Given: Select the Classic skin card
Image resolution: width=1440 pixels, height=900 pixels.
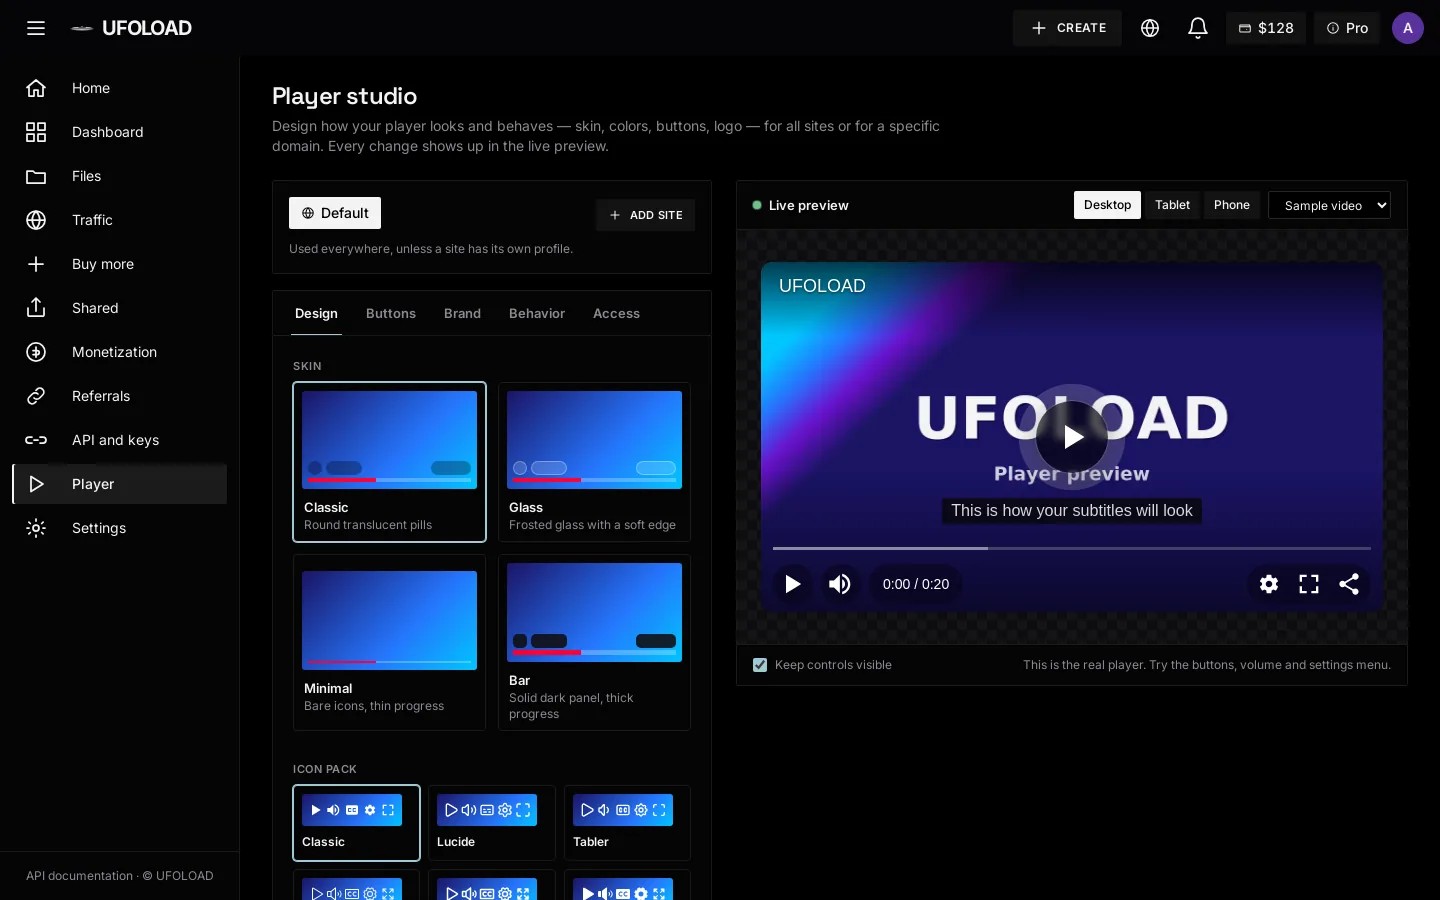Looking at the screenshot, I should [x=389, y=462].
